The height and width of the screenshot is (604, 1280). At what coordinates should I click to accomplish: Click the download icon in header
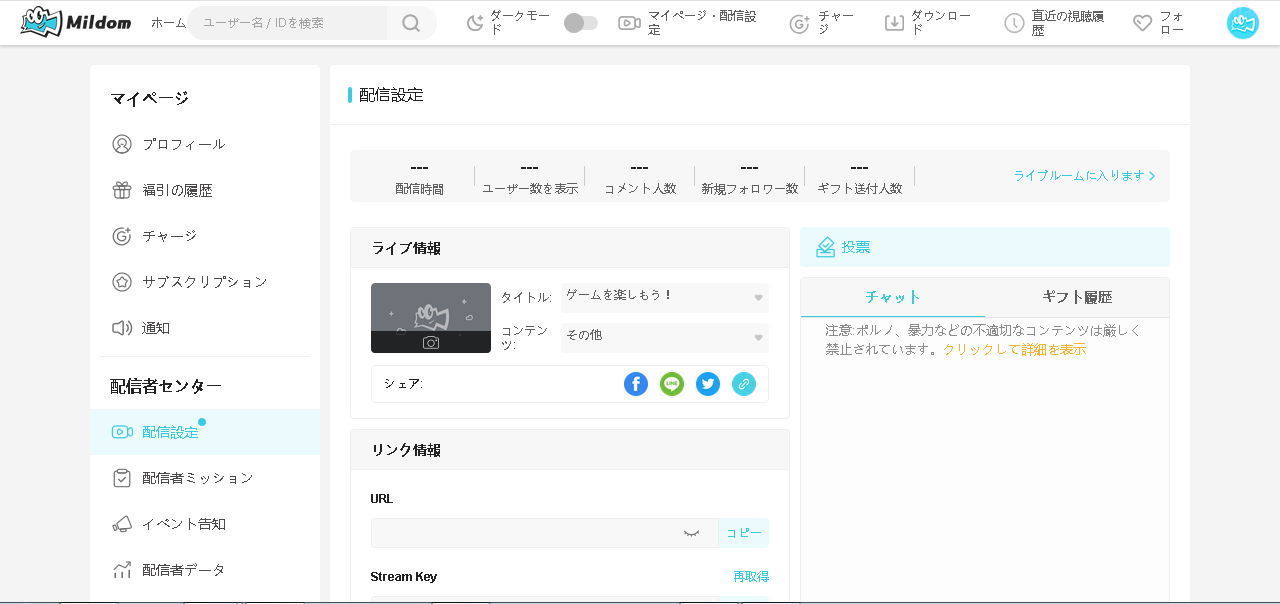pyautogui.click(x=894, y=23)
